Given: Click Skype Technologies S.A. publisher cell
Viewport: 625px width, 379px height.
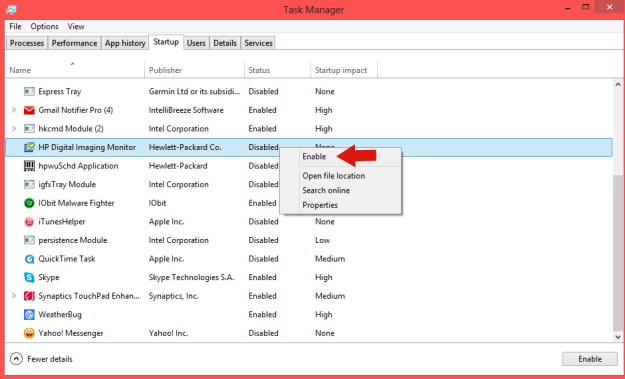Looking at the screenshot, I should (x=191, y=277).
